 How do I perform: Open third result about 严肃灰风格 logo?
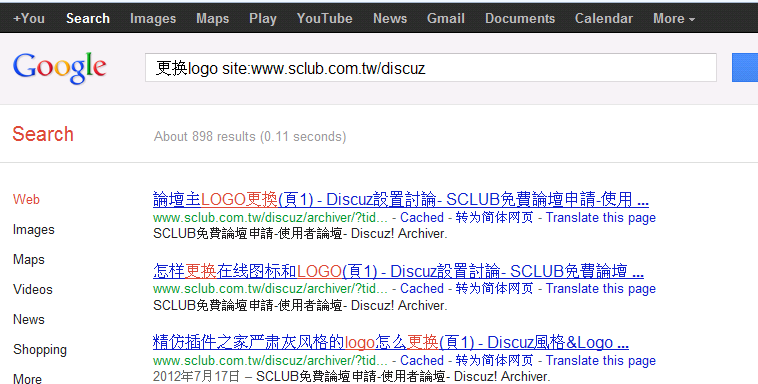[x=391, y=342]
